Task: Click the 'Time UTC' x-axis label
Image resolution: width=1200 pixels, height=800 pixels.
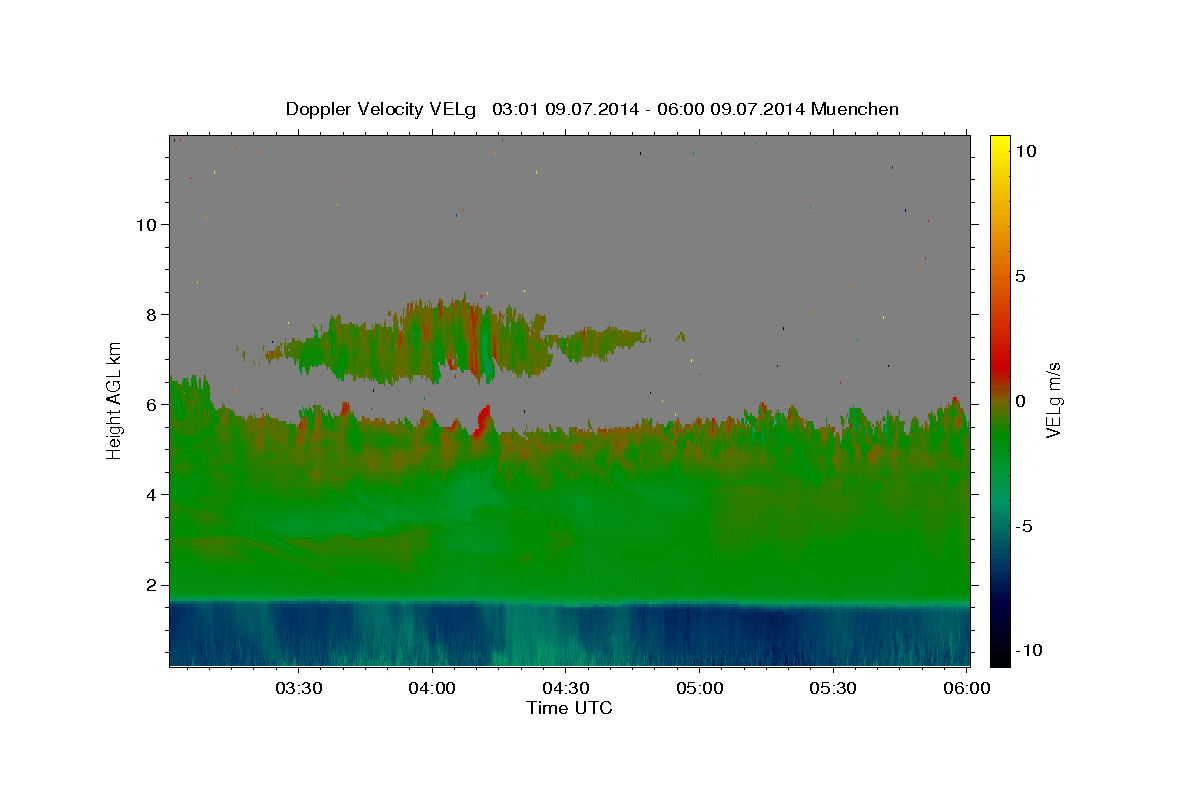Action: [x=569, y=708]
